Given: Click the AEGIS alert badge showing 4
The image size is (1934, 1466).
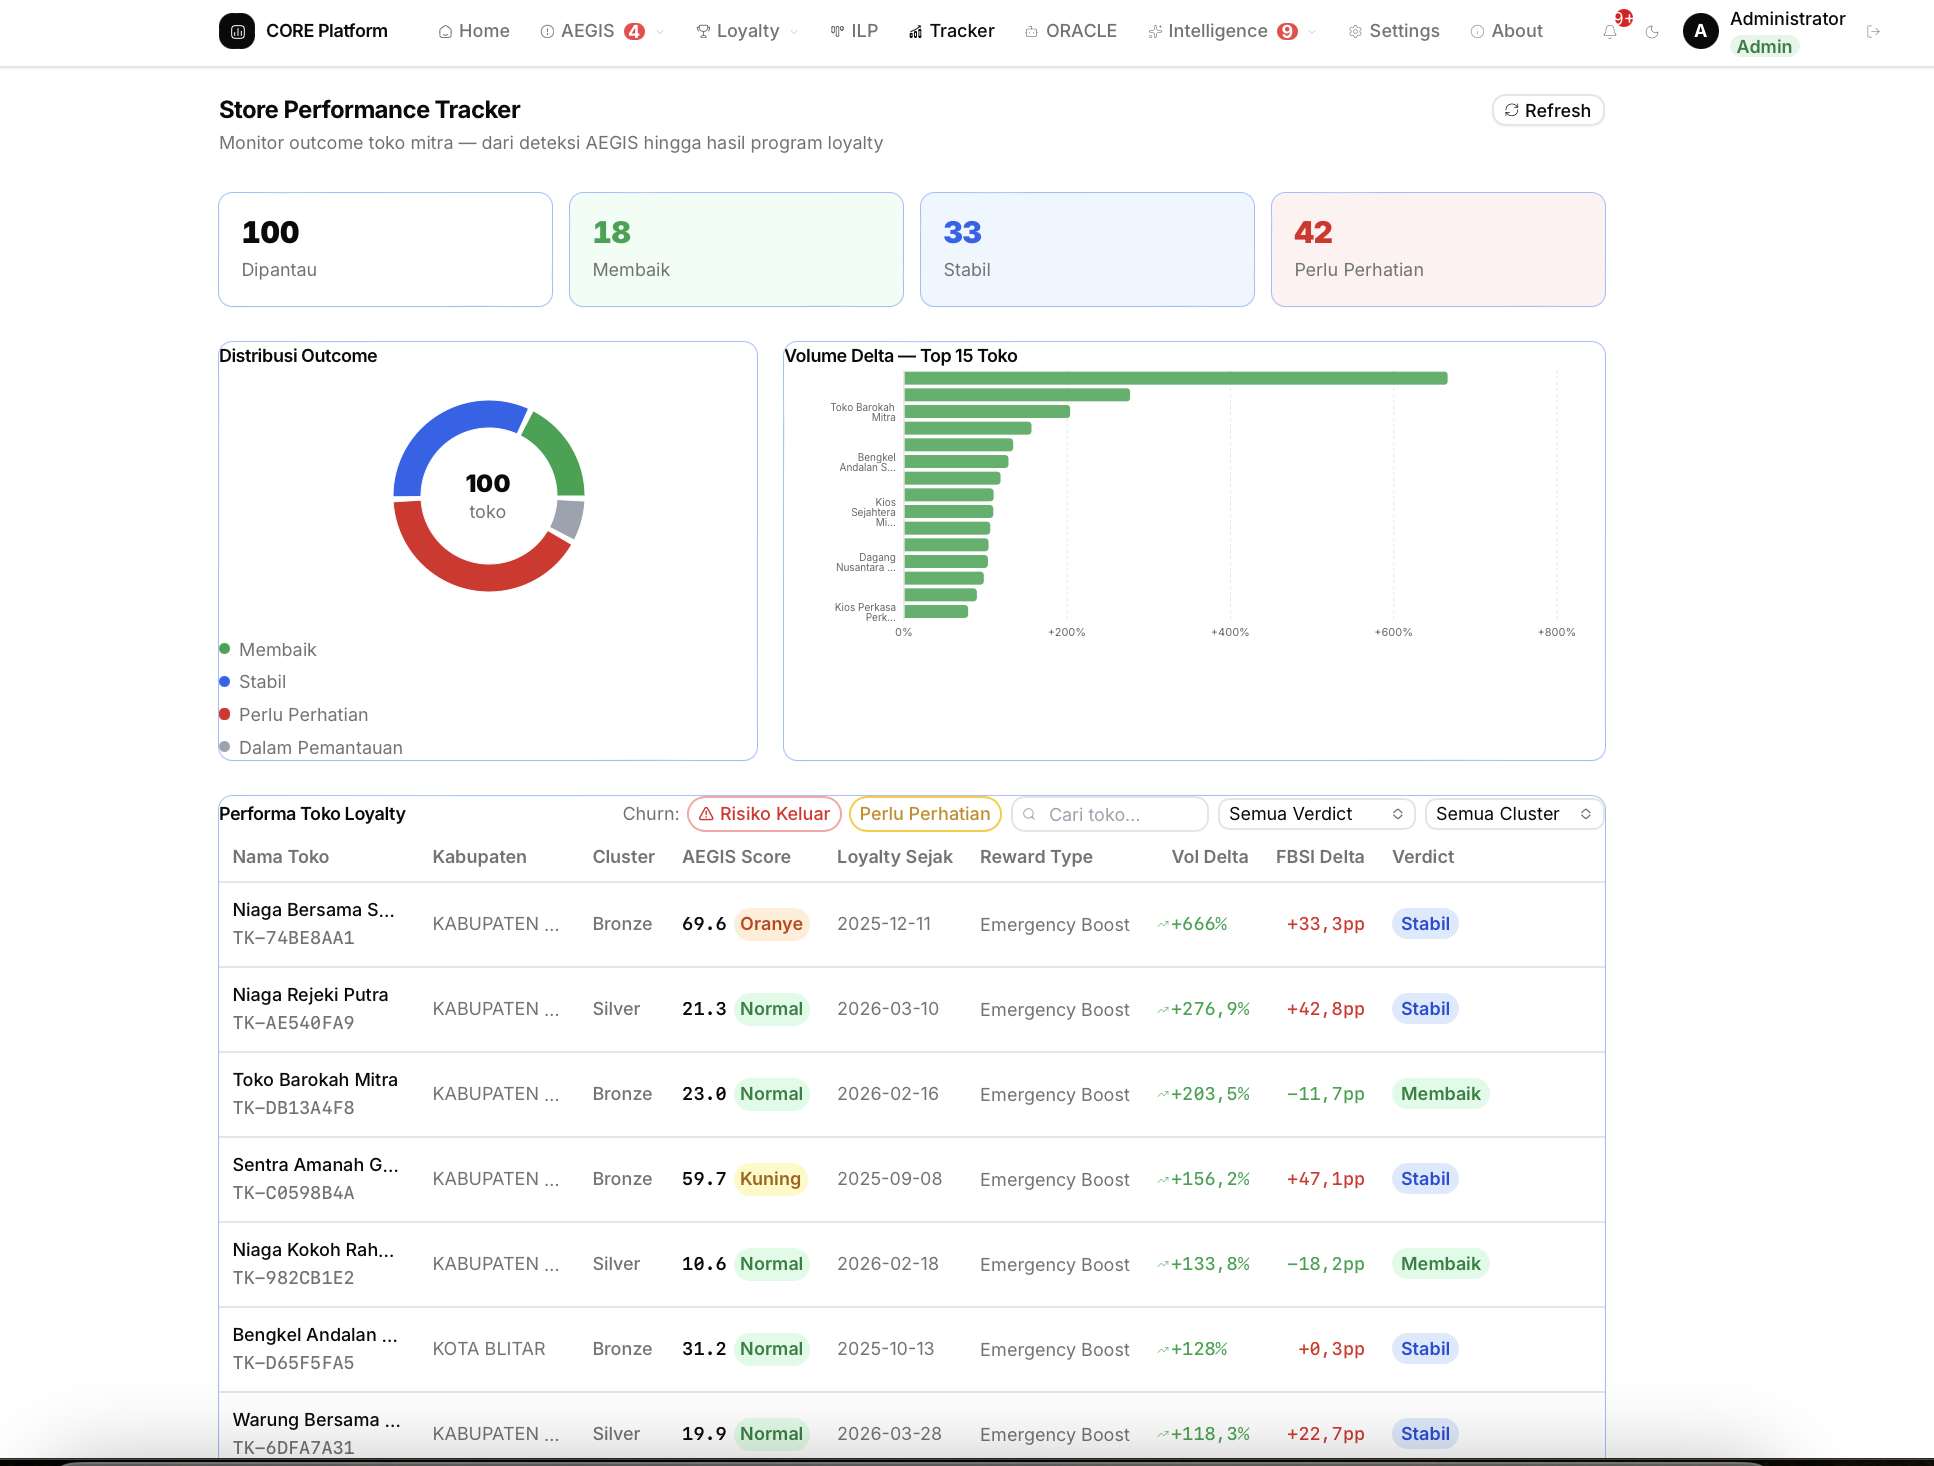Looking at the screenshot, I should click(634, 31).
